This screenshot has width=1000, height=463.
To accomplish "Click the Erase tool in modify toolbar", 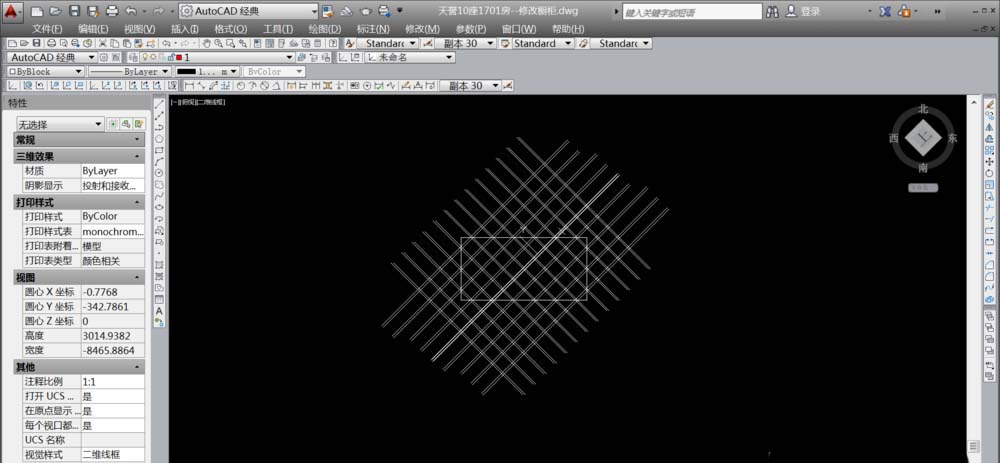I will tap(990, 104).
